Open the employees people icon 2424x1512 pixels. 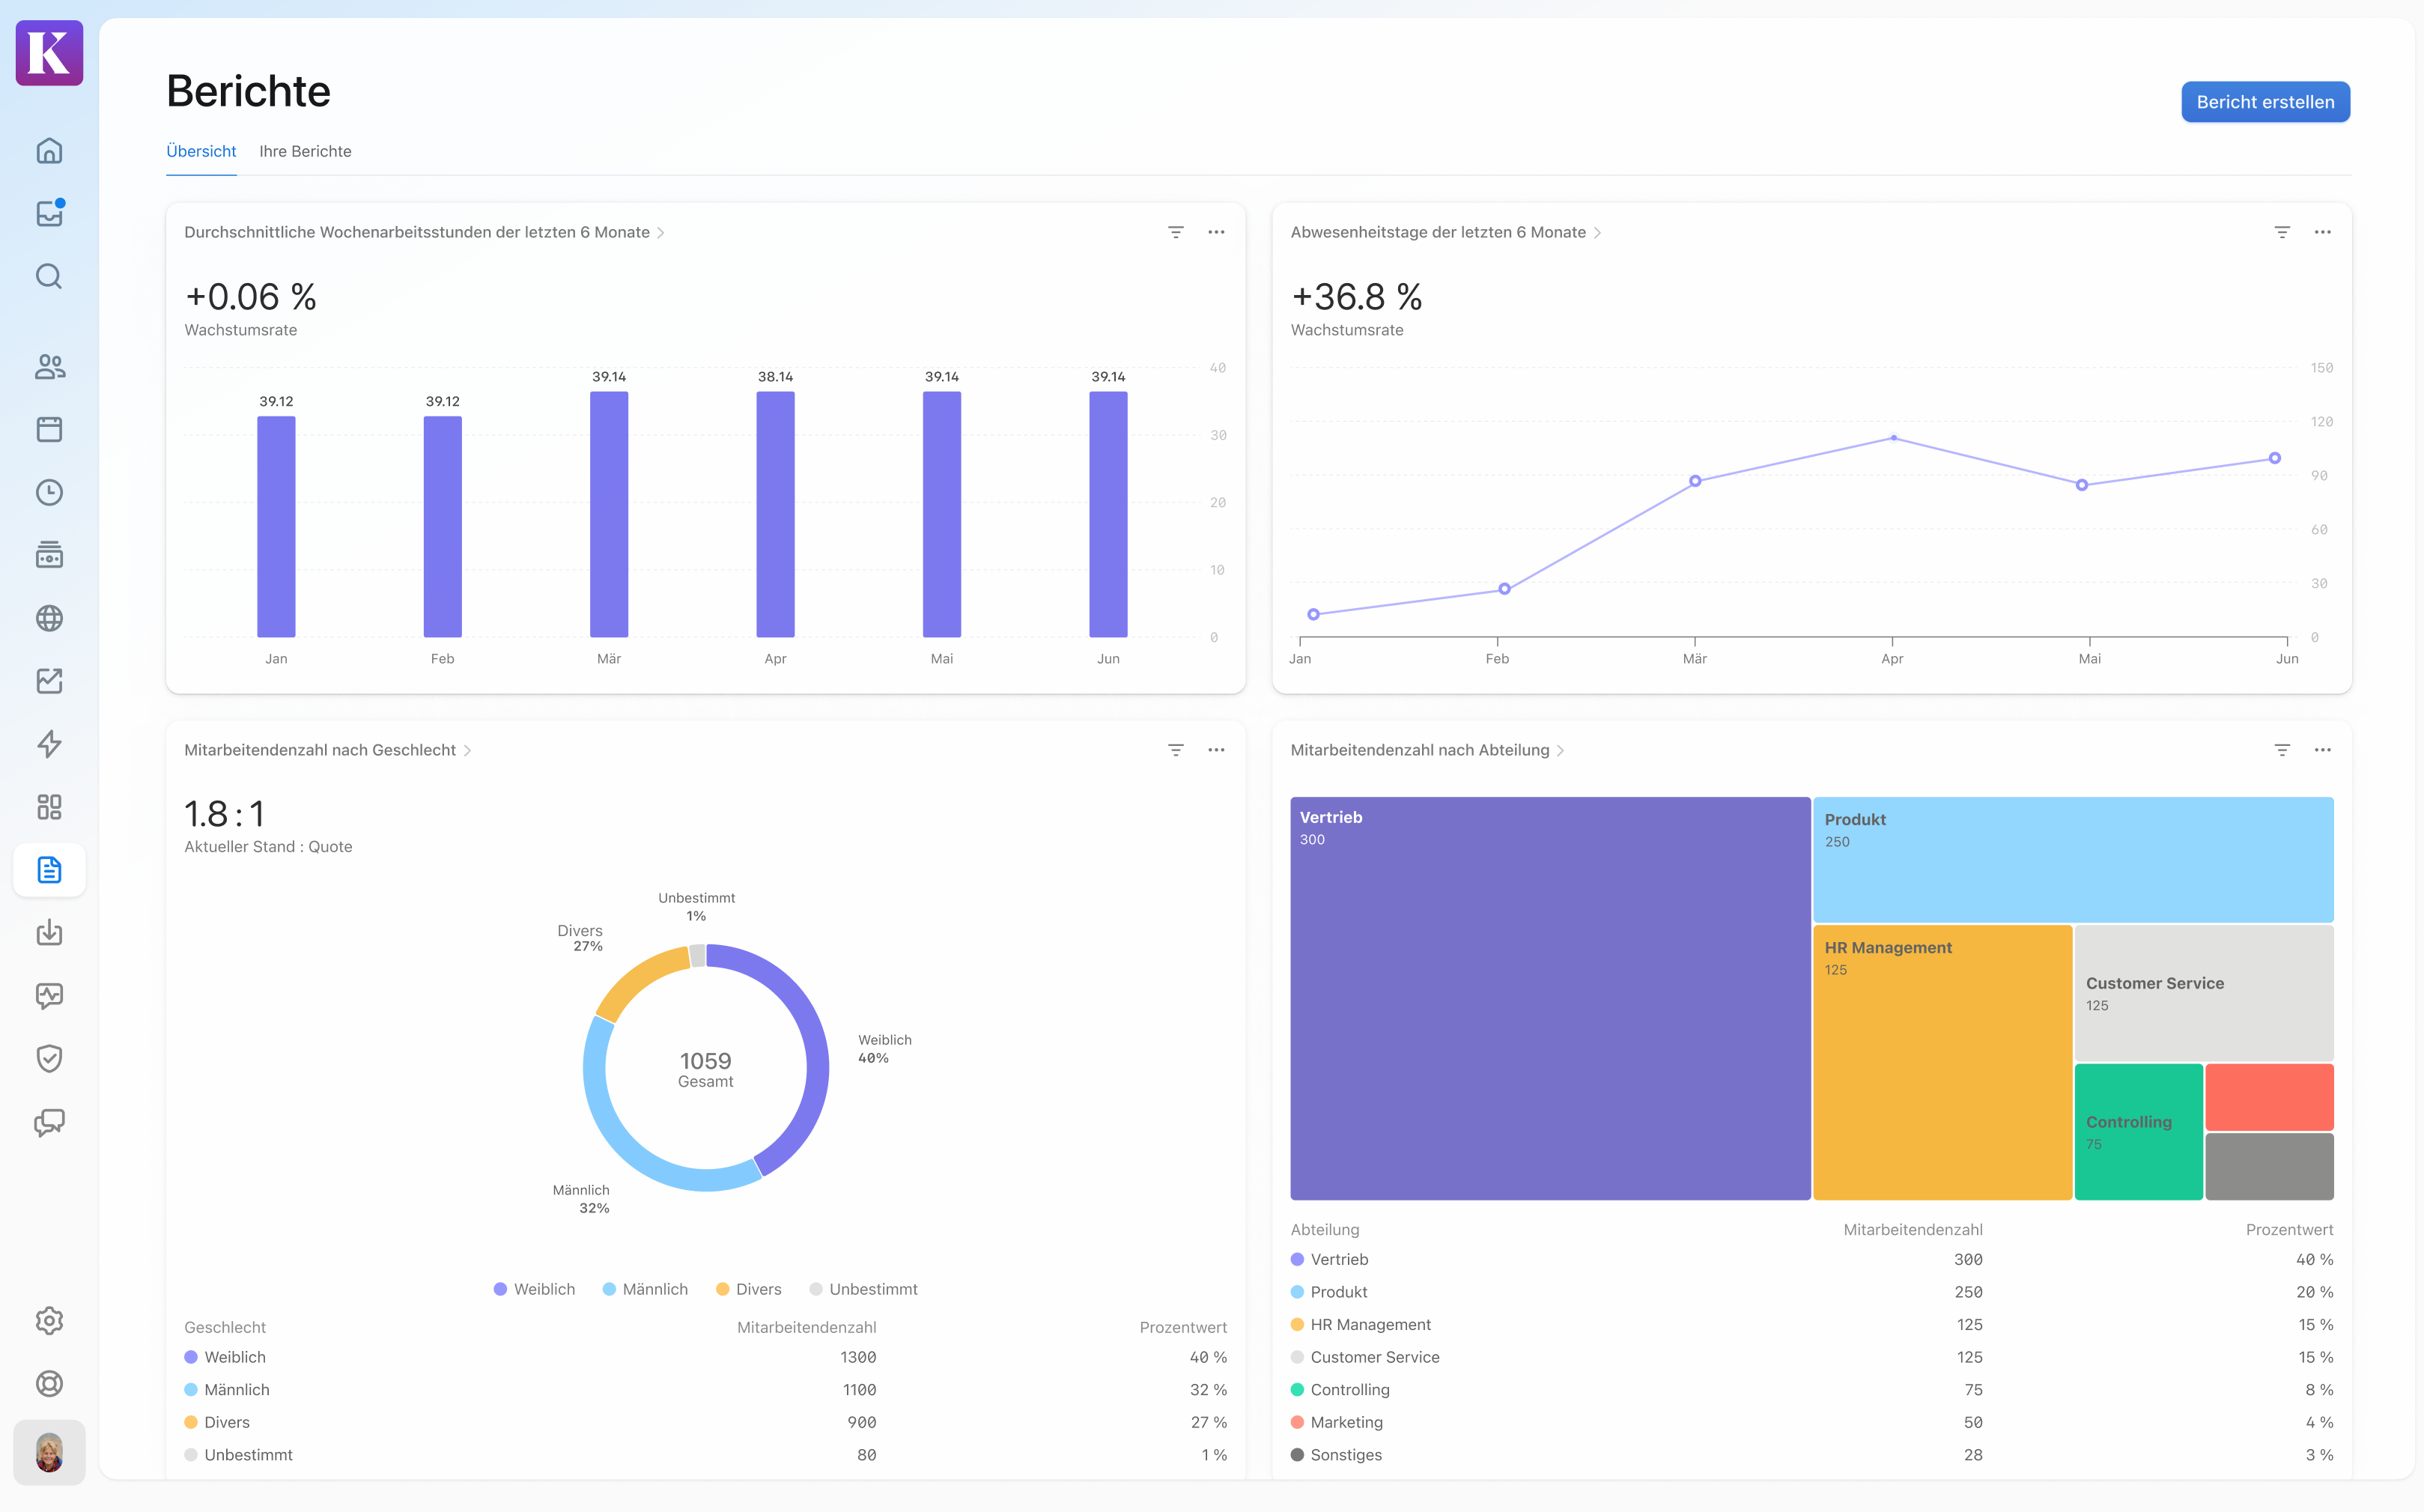click(49, 367)
